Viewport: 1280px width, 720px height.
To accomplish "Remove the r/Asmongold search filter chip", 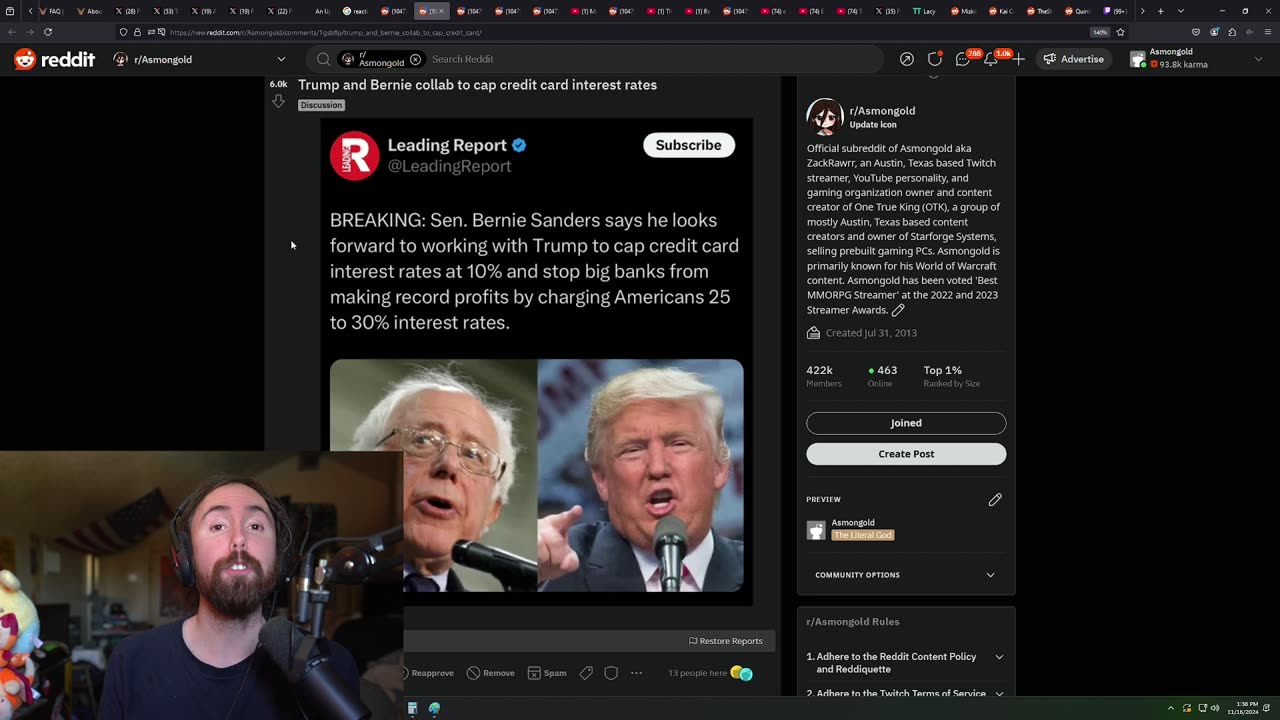I will (415, 59).
